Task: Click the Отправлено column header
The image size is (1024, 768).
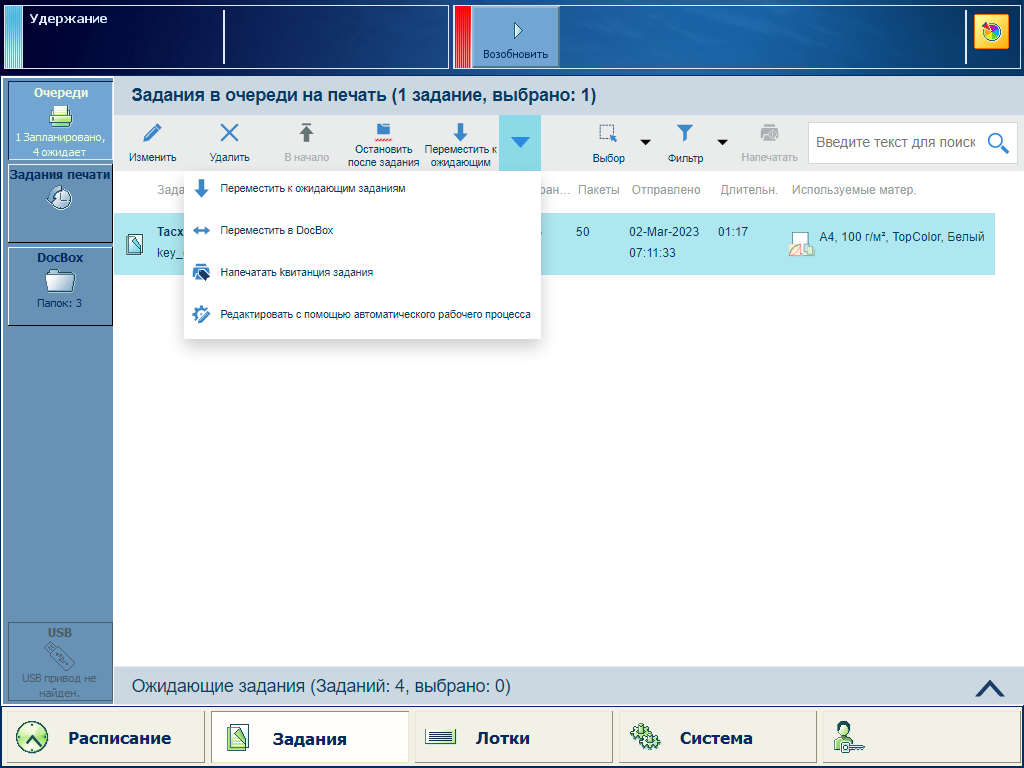Action: click(665, 190)
